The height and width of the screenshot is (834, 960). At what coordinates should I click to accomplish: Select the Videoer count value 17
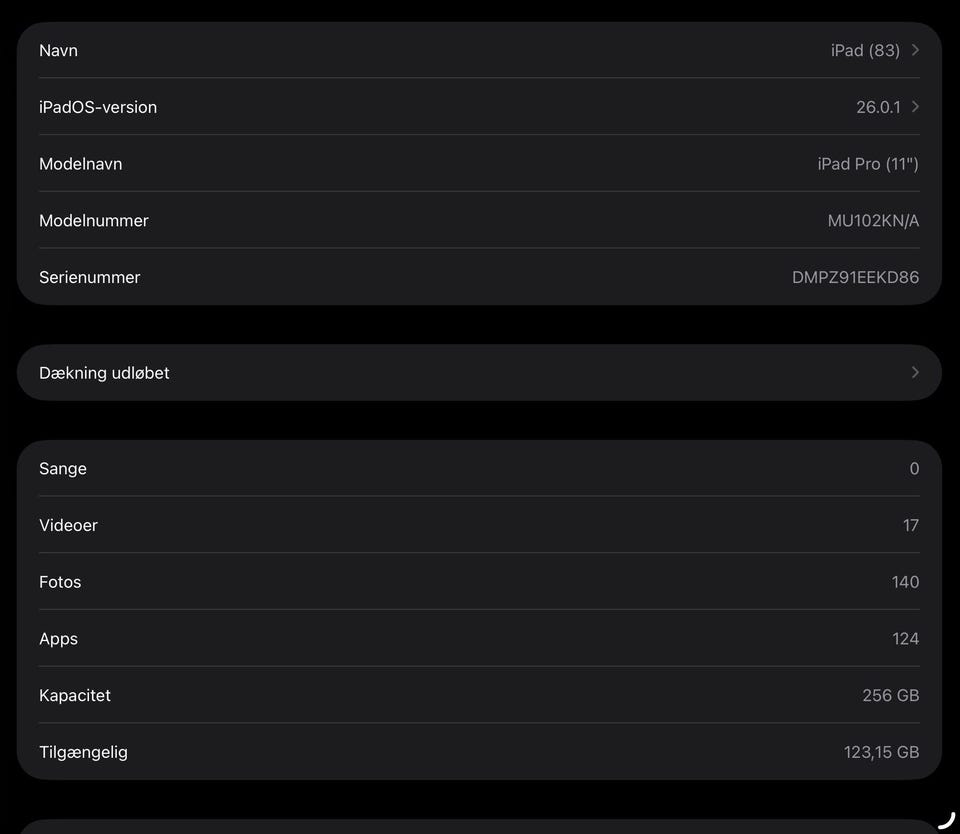coord(910,525)
